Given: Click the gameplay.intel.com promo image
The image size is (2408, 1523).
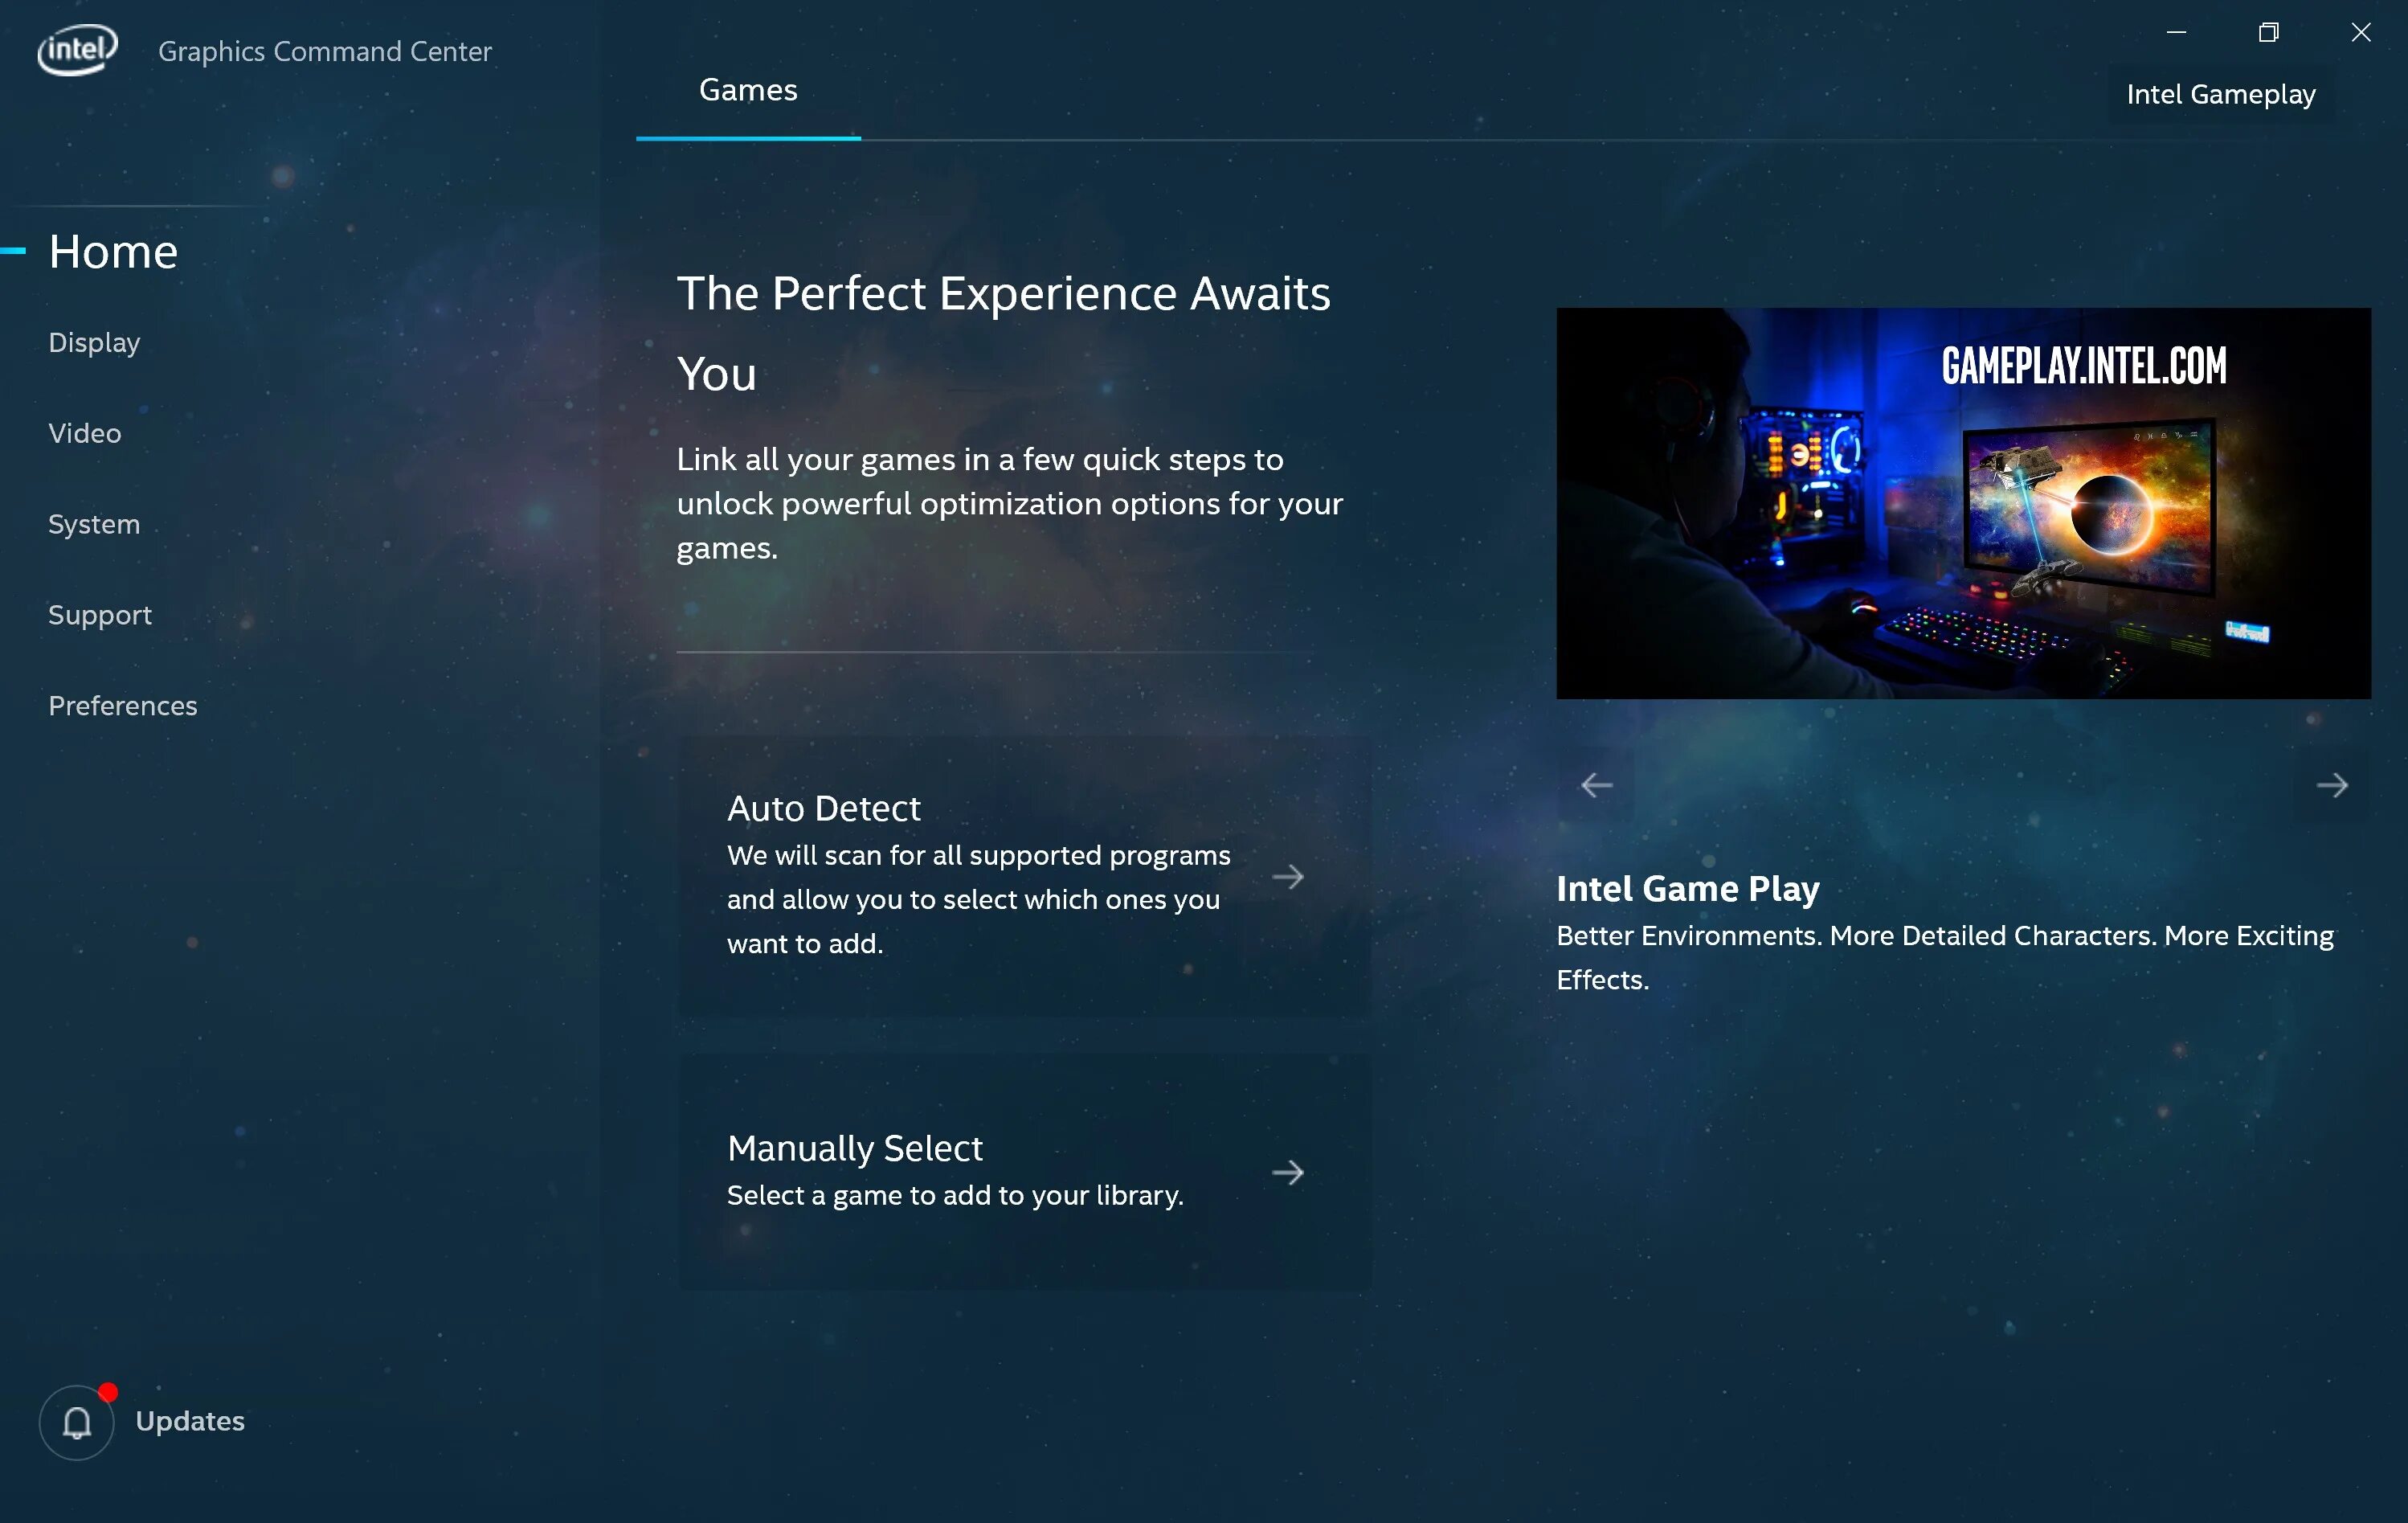Looking at the screenshot, I should (1962, 503).
